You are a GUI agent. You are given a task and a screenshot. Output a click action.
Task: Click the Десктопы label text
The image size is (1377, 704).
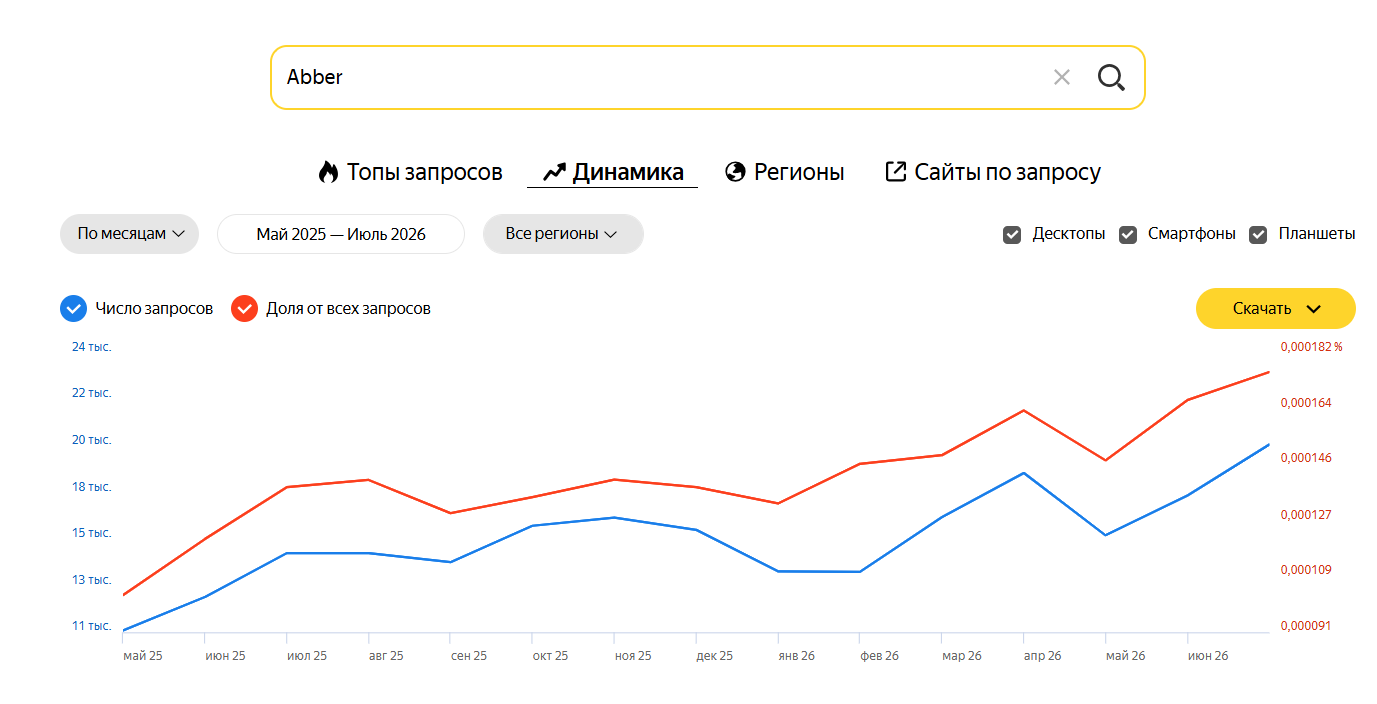click(1069, 234)
